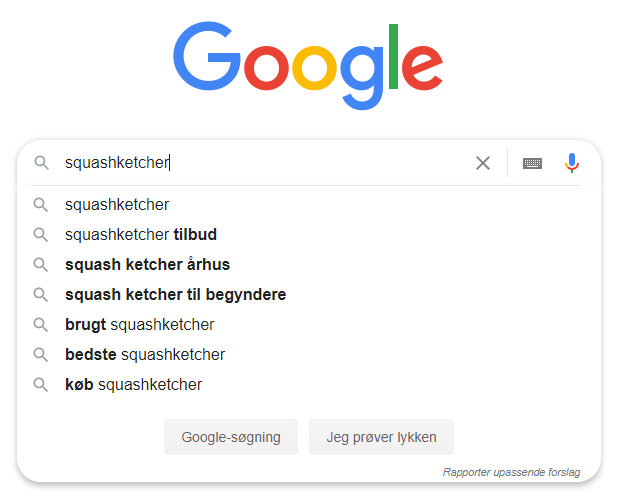
Task: Click the magnifier icon beside 'squash ketcher århus'
Action: pyautogui.click(x=41, y=265)
